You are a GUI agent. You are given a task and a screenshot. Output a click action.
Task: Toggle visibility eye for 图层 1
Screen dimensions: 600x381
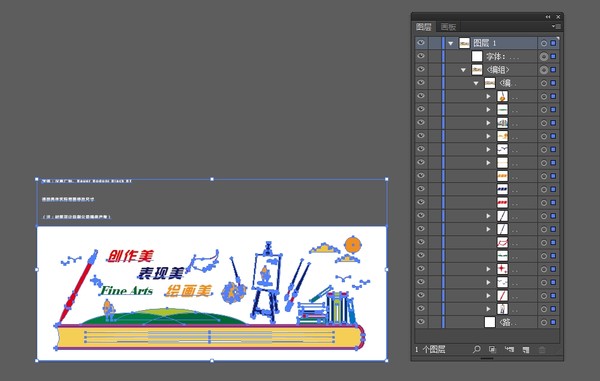tap(421, 43)
